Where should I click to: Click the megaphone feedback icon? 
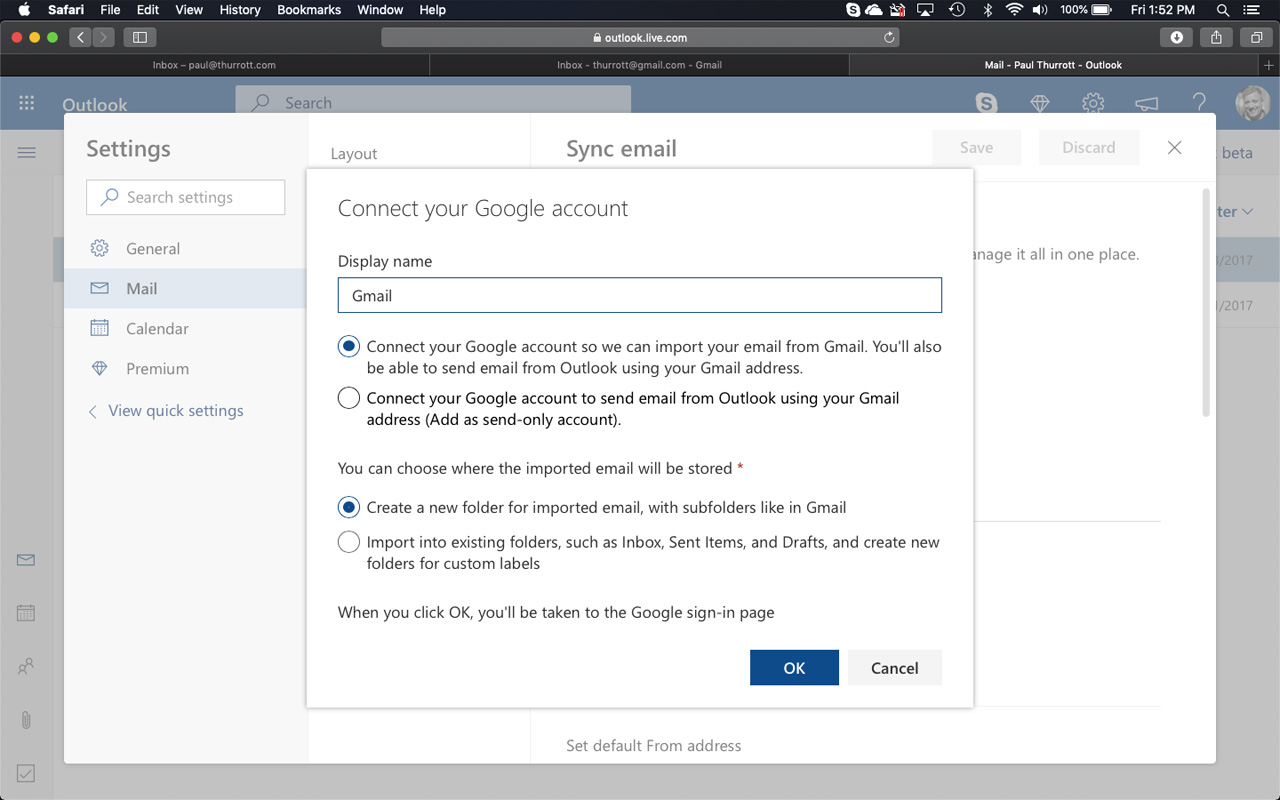[1146, 103]
